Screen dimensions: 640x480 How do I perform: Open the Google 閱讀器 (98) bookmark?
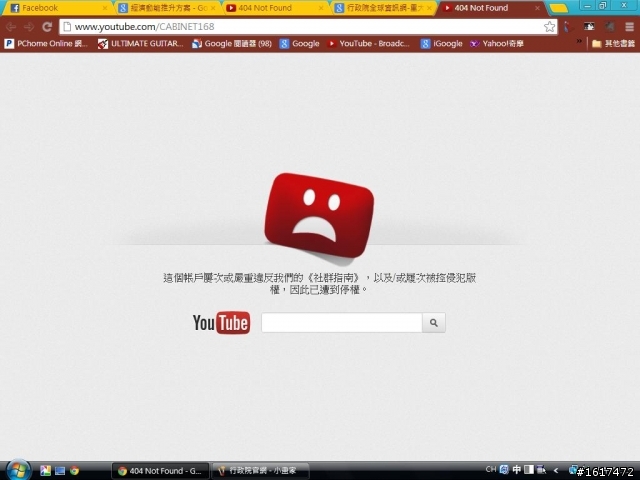[x=232, y=44]
